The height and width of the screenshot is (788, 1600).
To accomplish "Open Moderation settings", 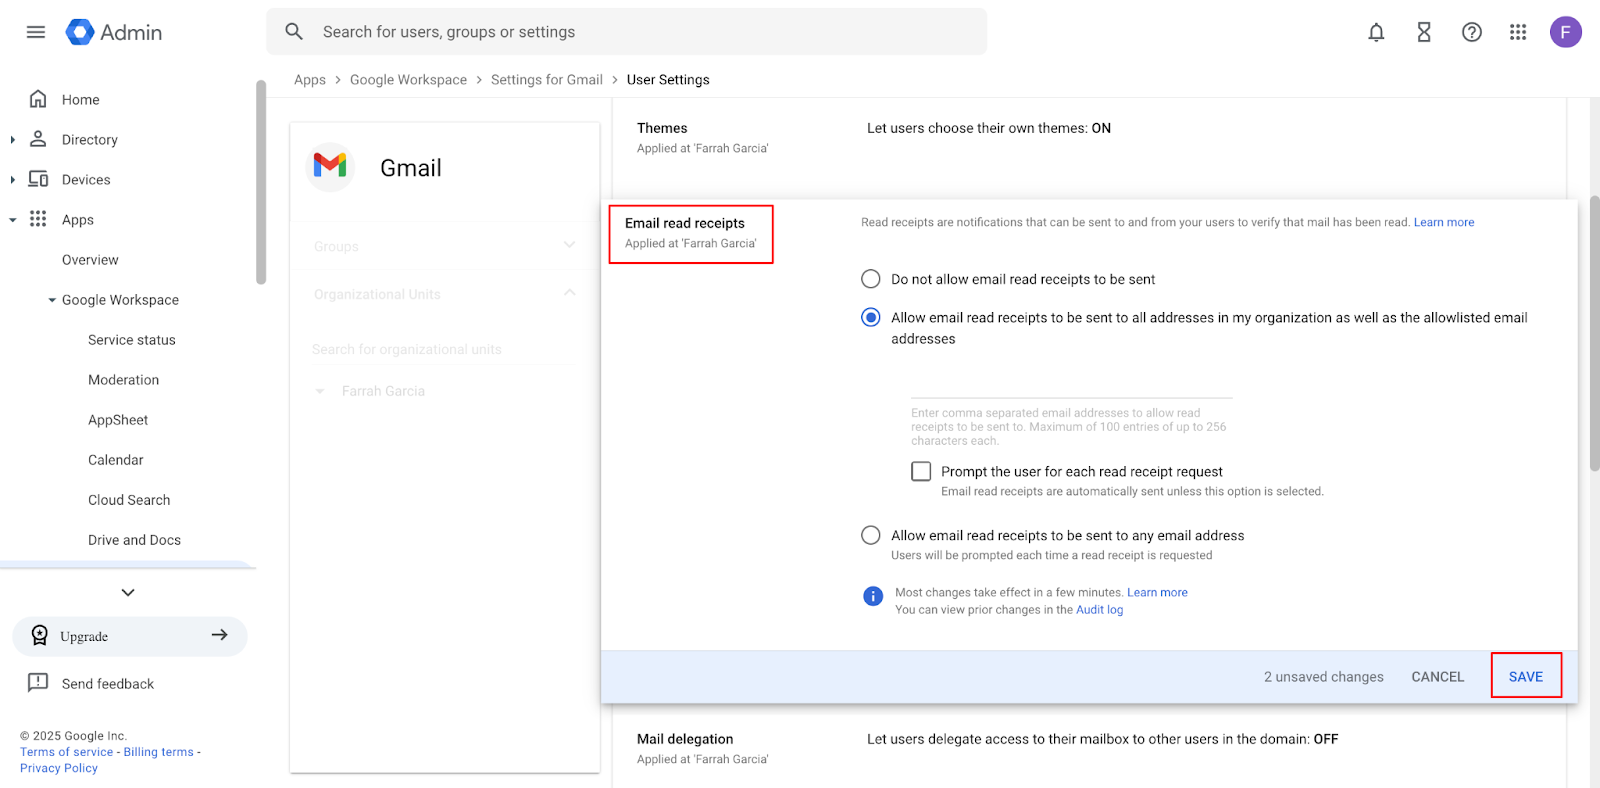I will pos(124,379).
